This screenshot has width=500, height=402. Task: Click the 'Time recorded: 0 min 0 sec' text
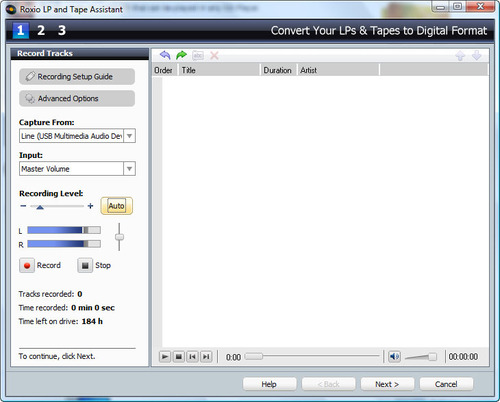[67, 308]
